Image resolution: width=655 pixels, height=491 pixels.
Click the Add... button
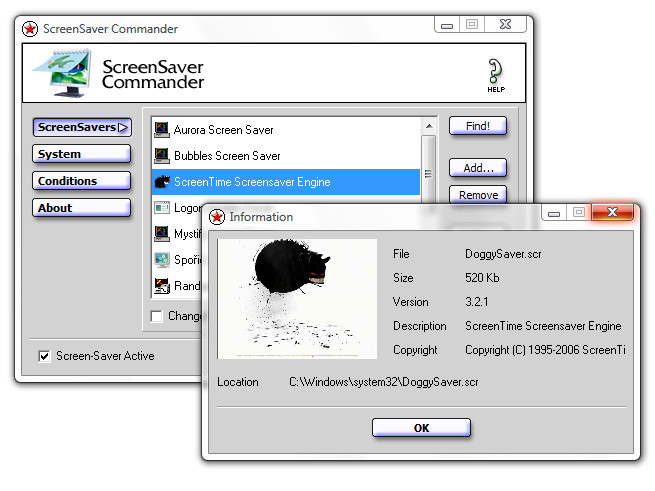(x=478, y=168)
